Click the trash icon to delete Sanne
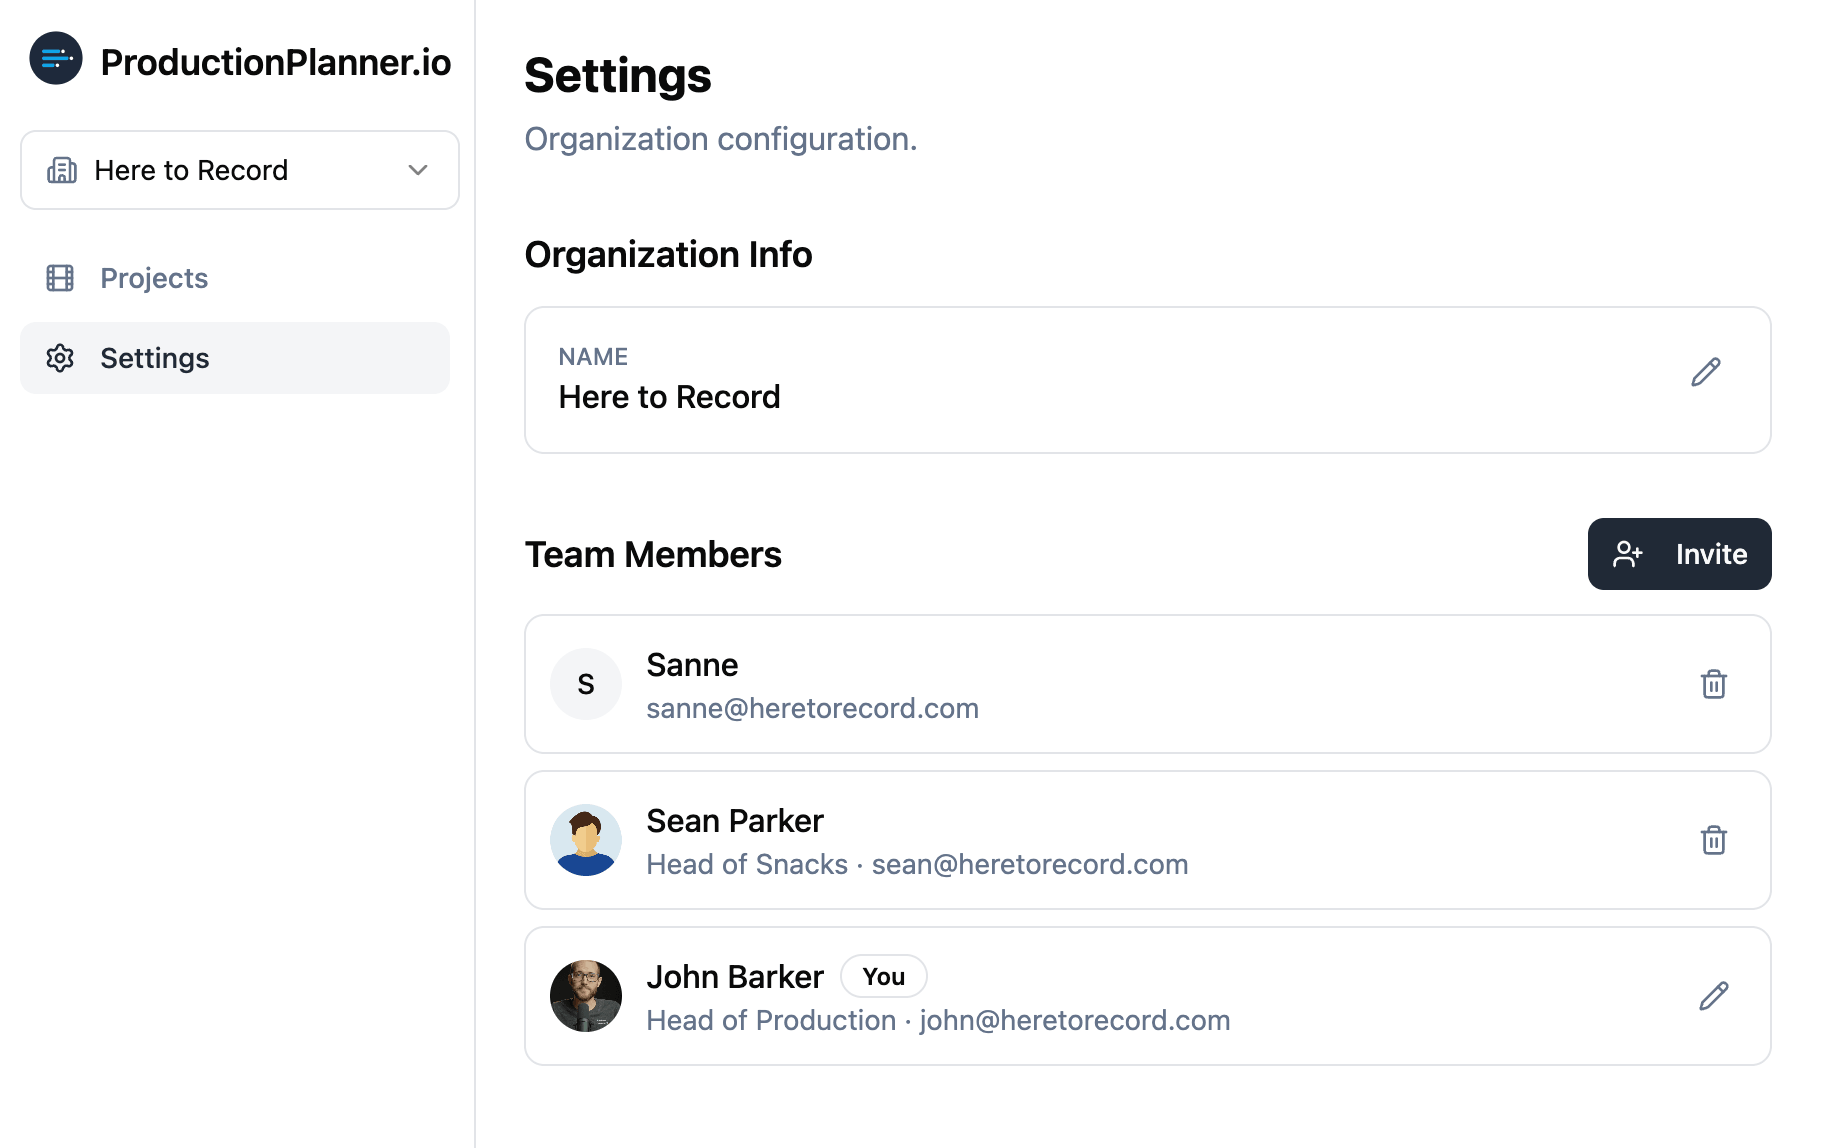Screen dimensions: 1844x1148 1714,684
